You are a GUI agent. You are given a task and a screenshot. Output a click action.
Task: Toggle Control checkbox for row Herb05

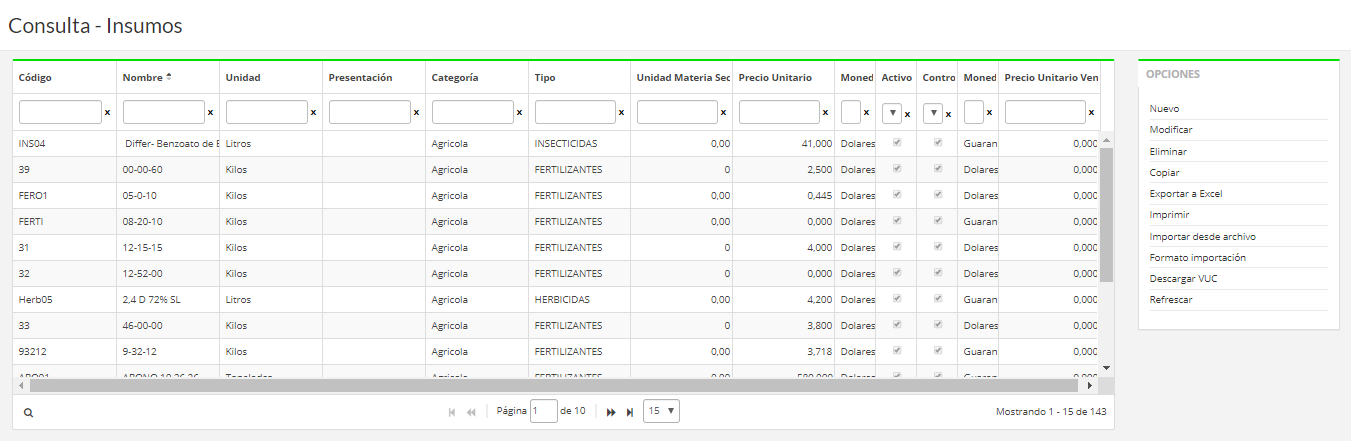tap(938, 299)
